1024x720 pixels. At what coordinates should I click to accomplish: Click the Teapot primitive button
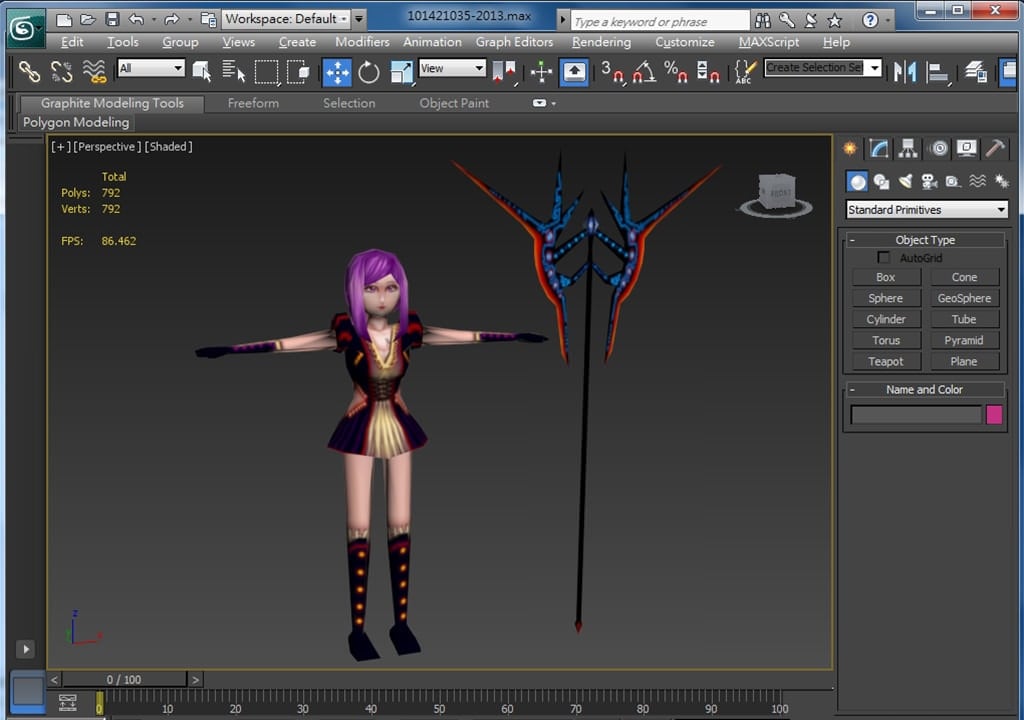[x=886, y=361]
